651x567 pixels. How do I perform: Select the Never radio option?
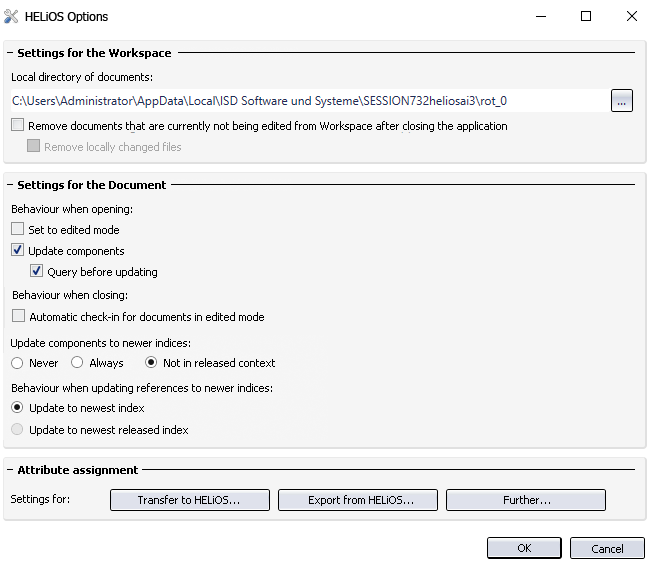pyautogui.click(x=18, y=363)
